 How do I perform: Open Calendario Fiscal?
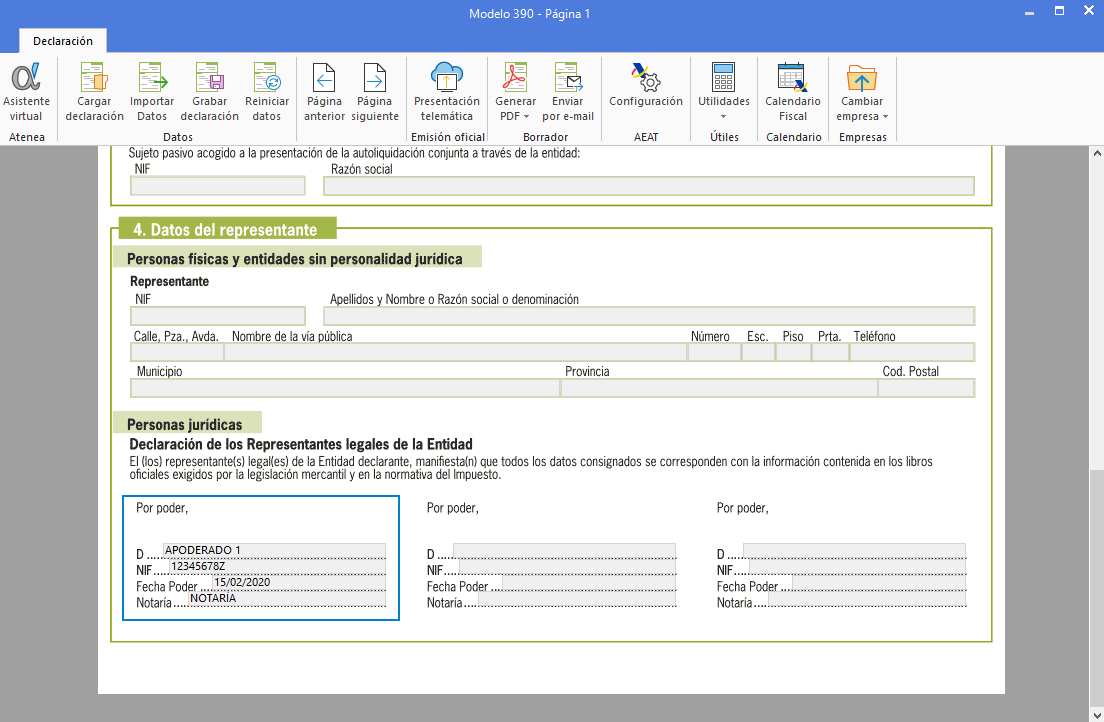tap(793, 92)
